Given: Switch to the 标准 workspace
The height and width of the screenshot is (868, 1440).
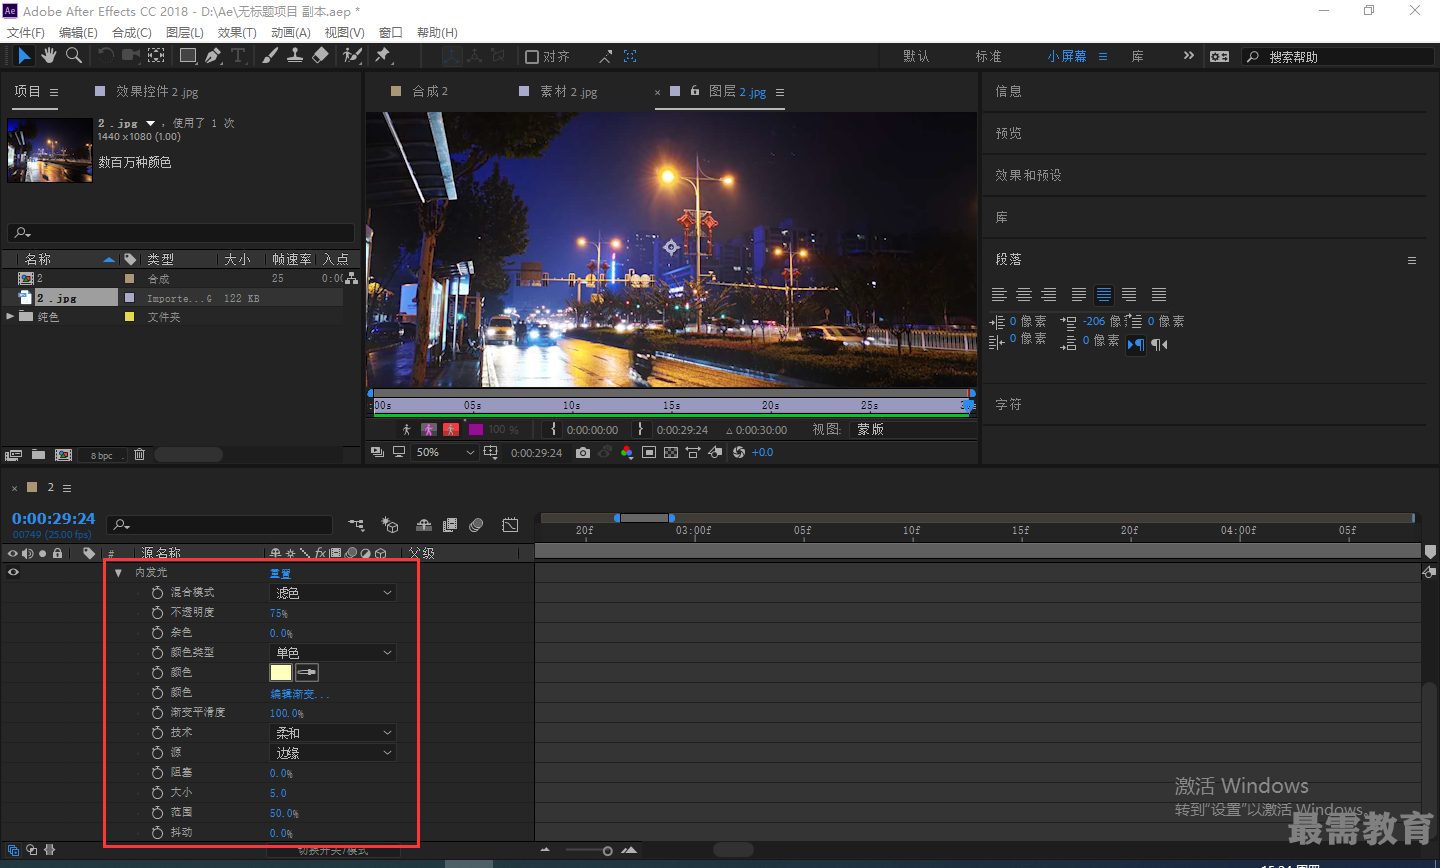Looking at the screenshot, I should pos(988,56).
